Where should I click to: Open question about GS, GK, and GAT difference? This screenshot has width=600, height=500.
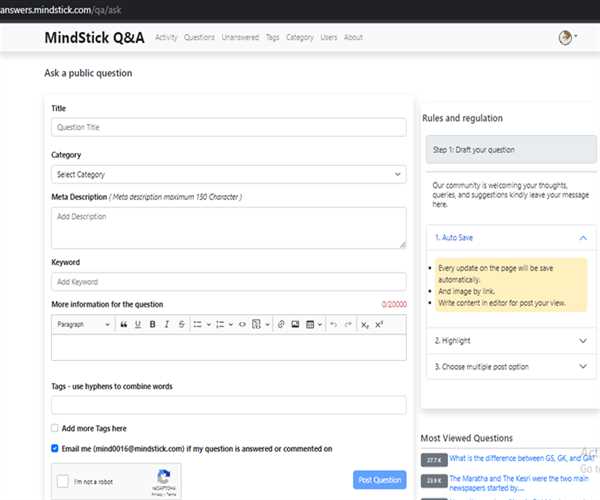(522, 458)
